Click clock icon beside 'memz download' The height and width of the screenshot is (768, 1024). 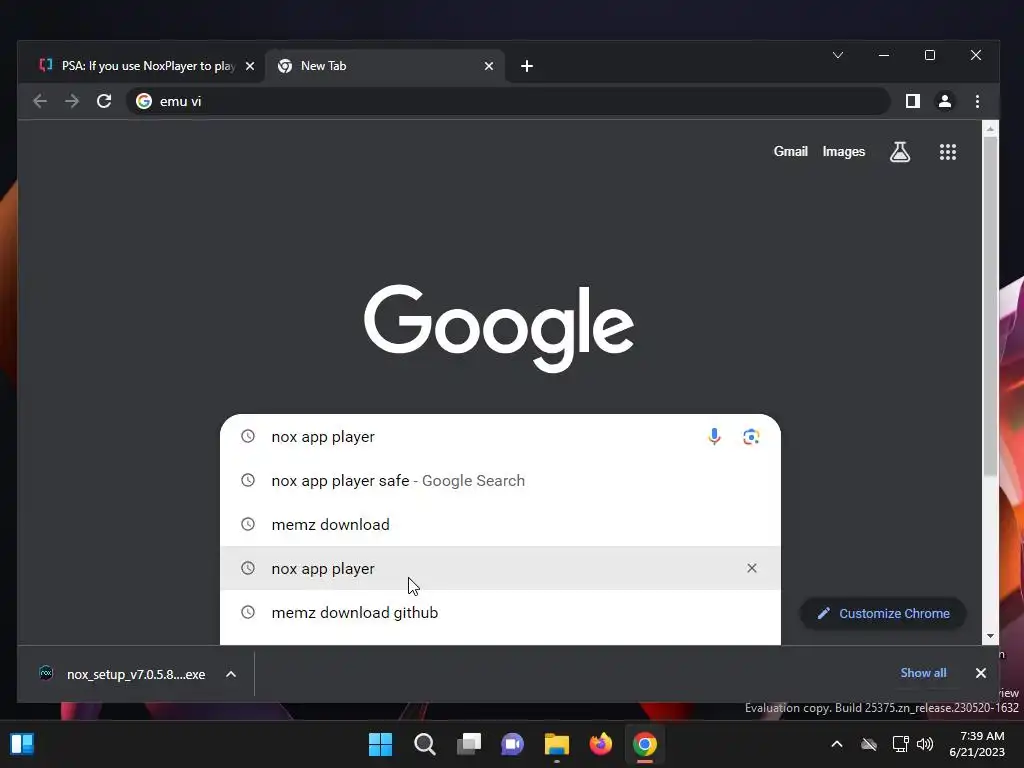click(248, 524)
